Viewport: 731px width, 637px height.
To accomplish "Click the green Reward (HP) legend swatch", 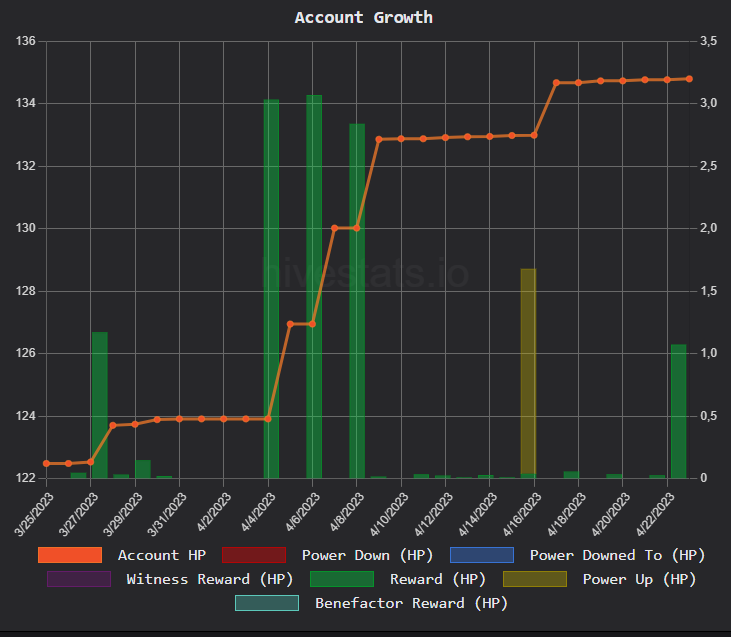I will pyautogui.click(x=342, y=579).
